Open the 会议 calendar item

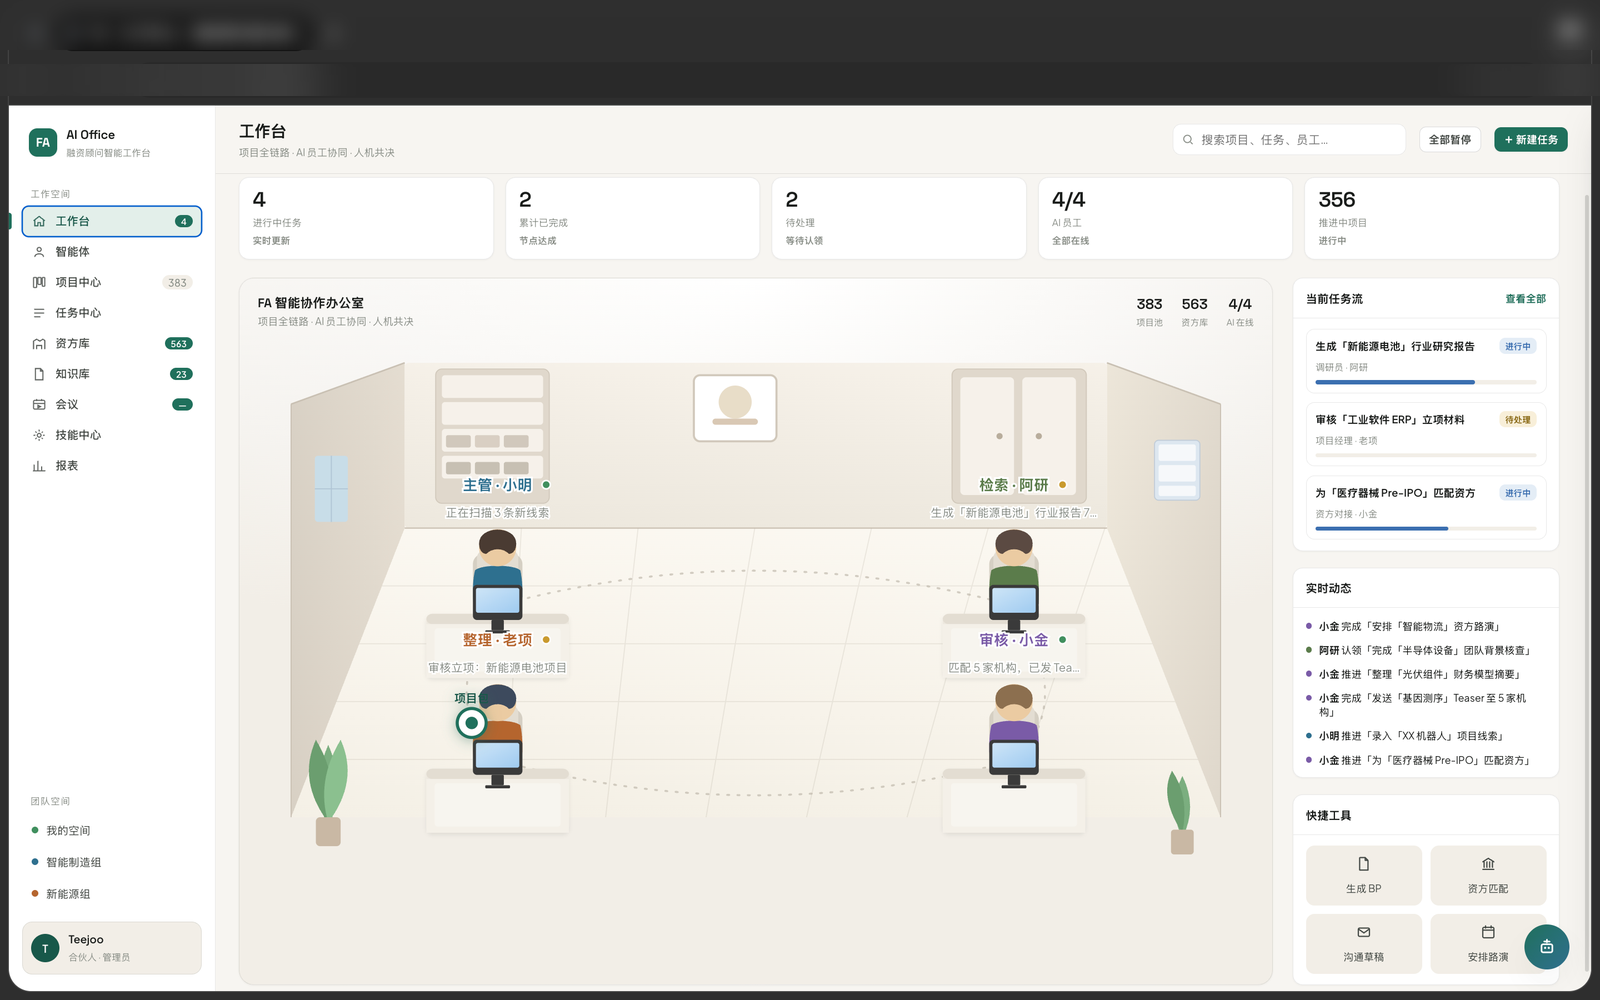pyautogui.click(x=112, y=405)
